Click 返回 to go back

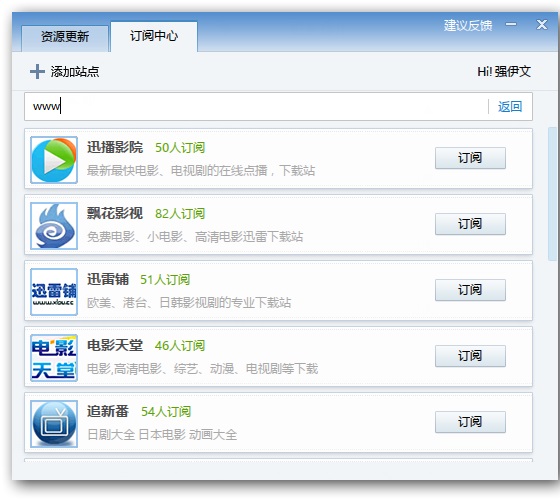click(x=510, y=106)
